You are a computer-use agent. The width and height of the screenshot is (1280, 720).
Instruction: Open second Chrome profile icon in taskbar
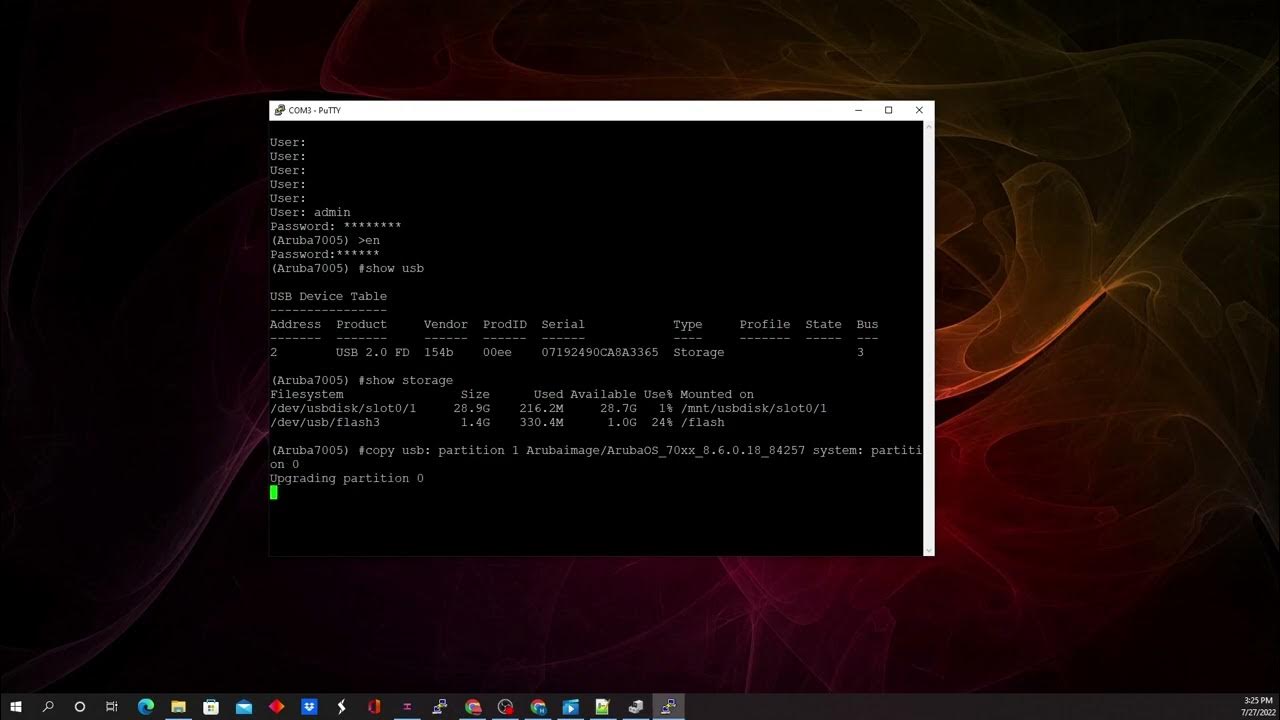pos(538,707)
